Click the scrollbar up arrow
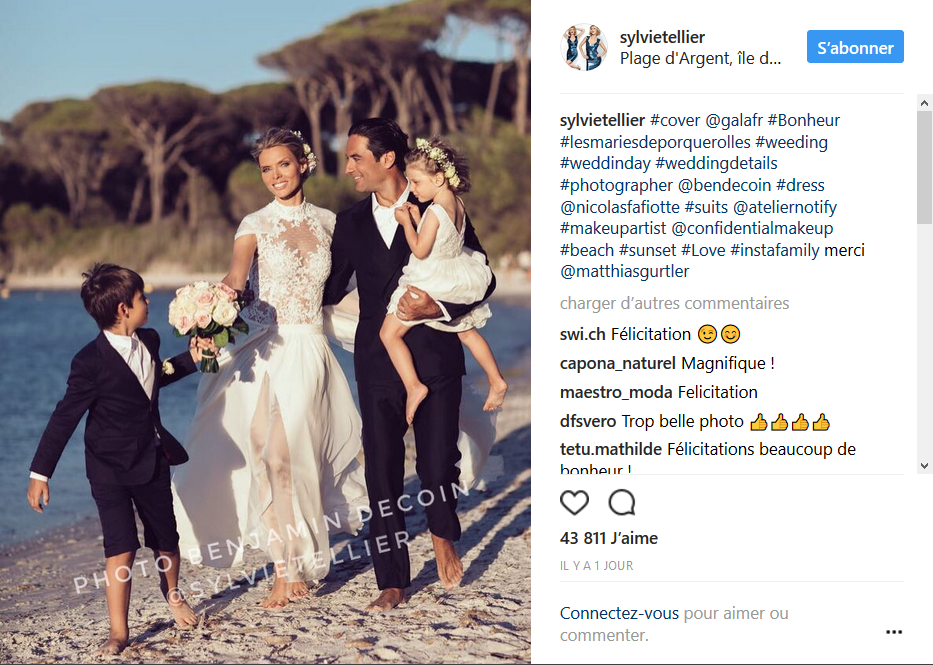This screenshot has width=933, height=665. tap(924, 103)
